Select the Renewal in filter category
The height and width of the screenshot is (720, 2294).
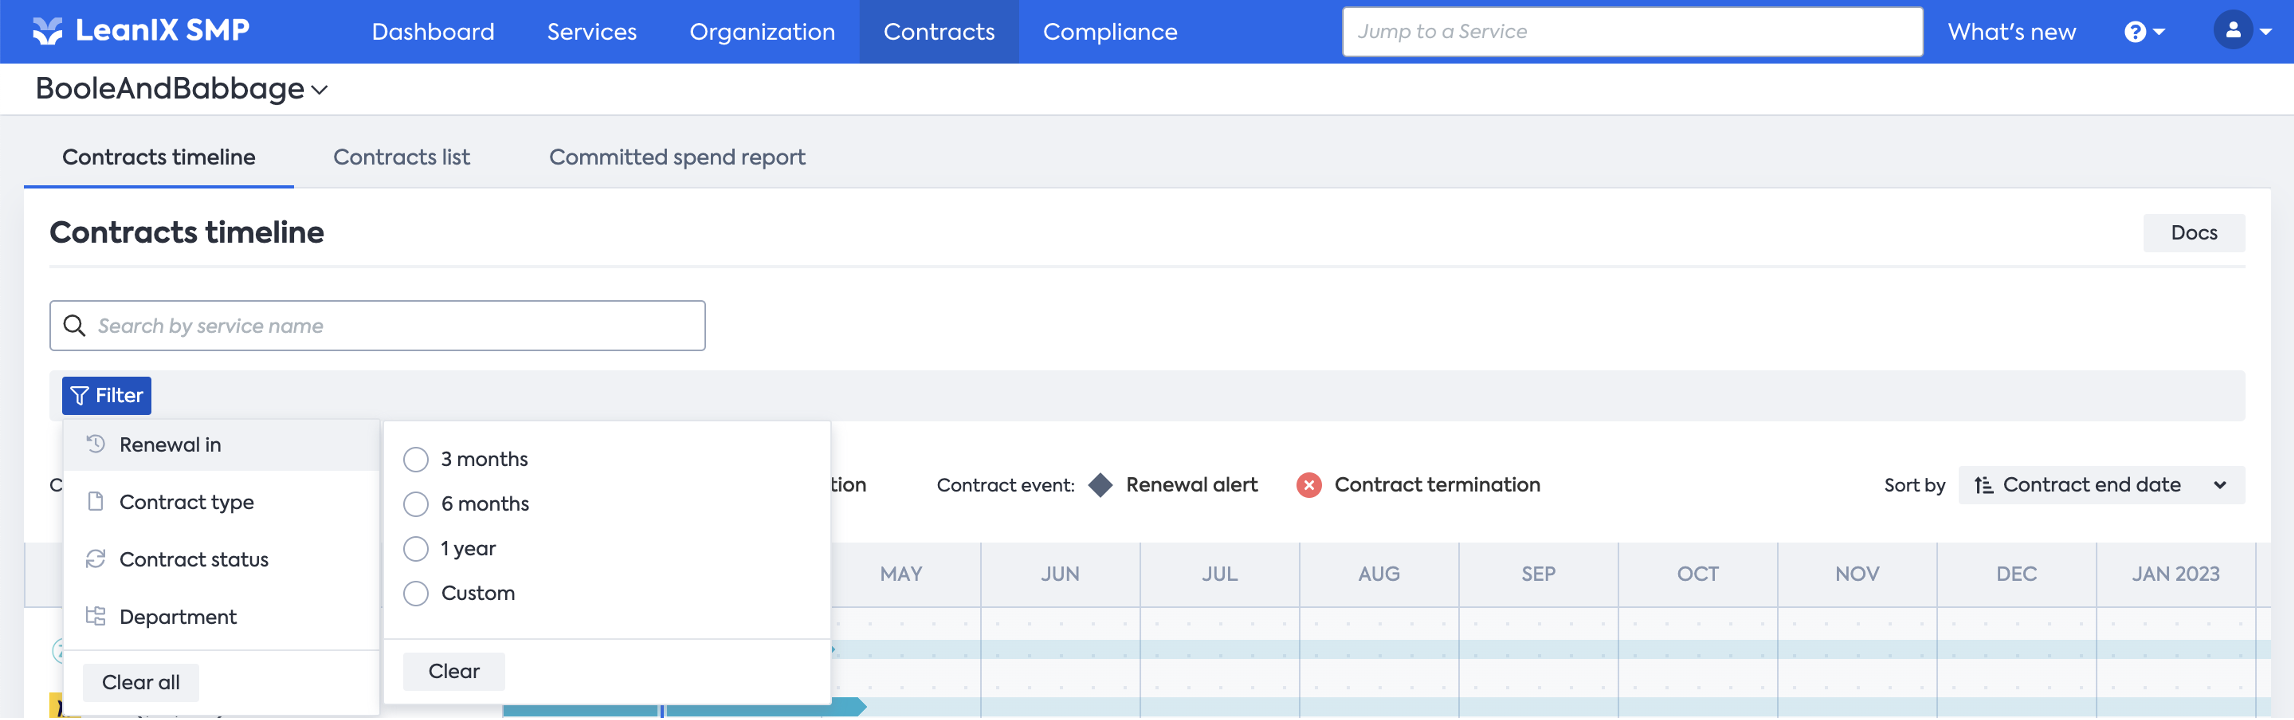click(170, 445)
